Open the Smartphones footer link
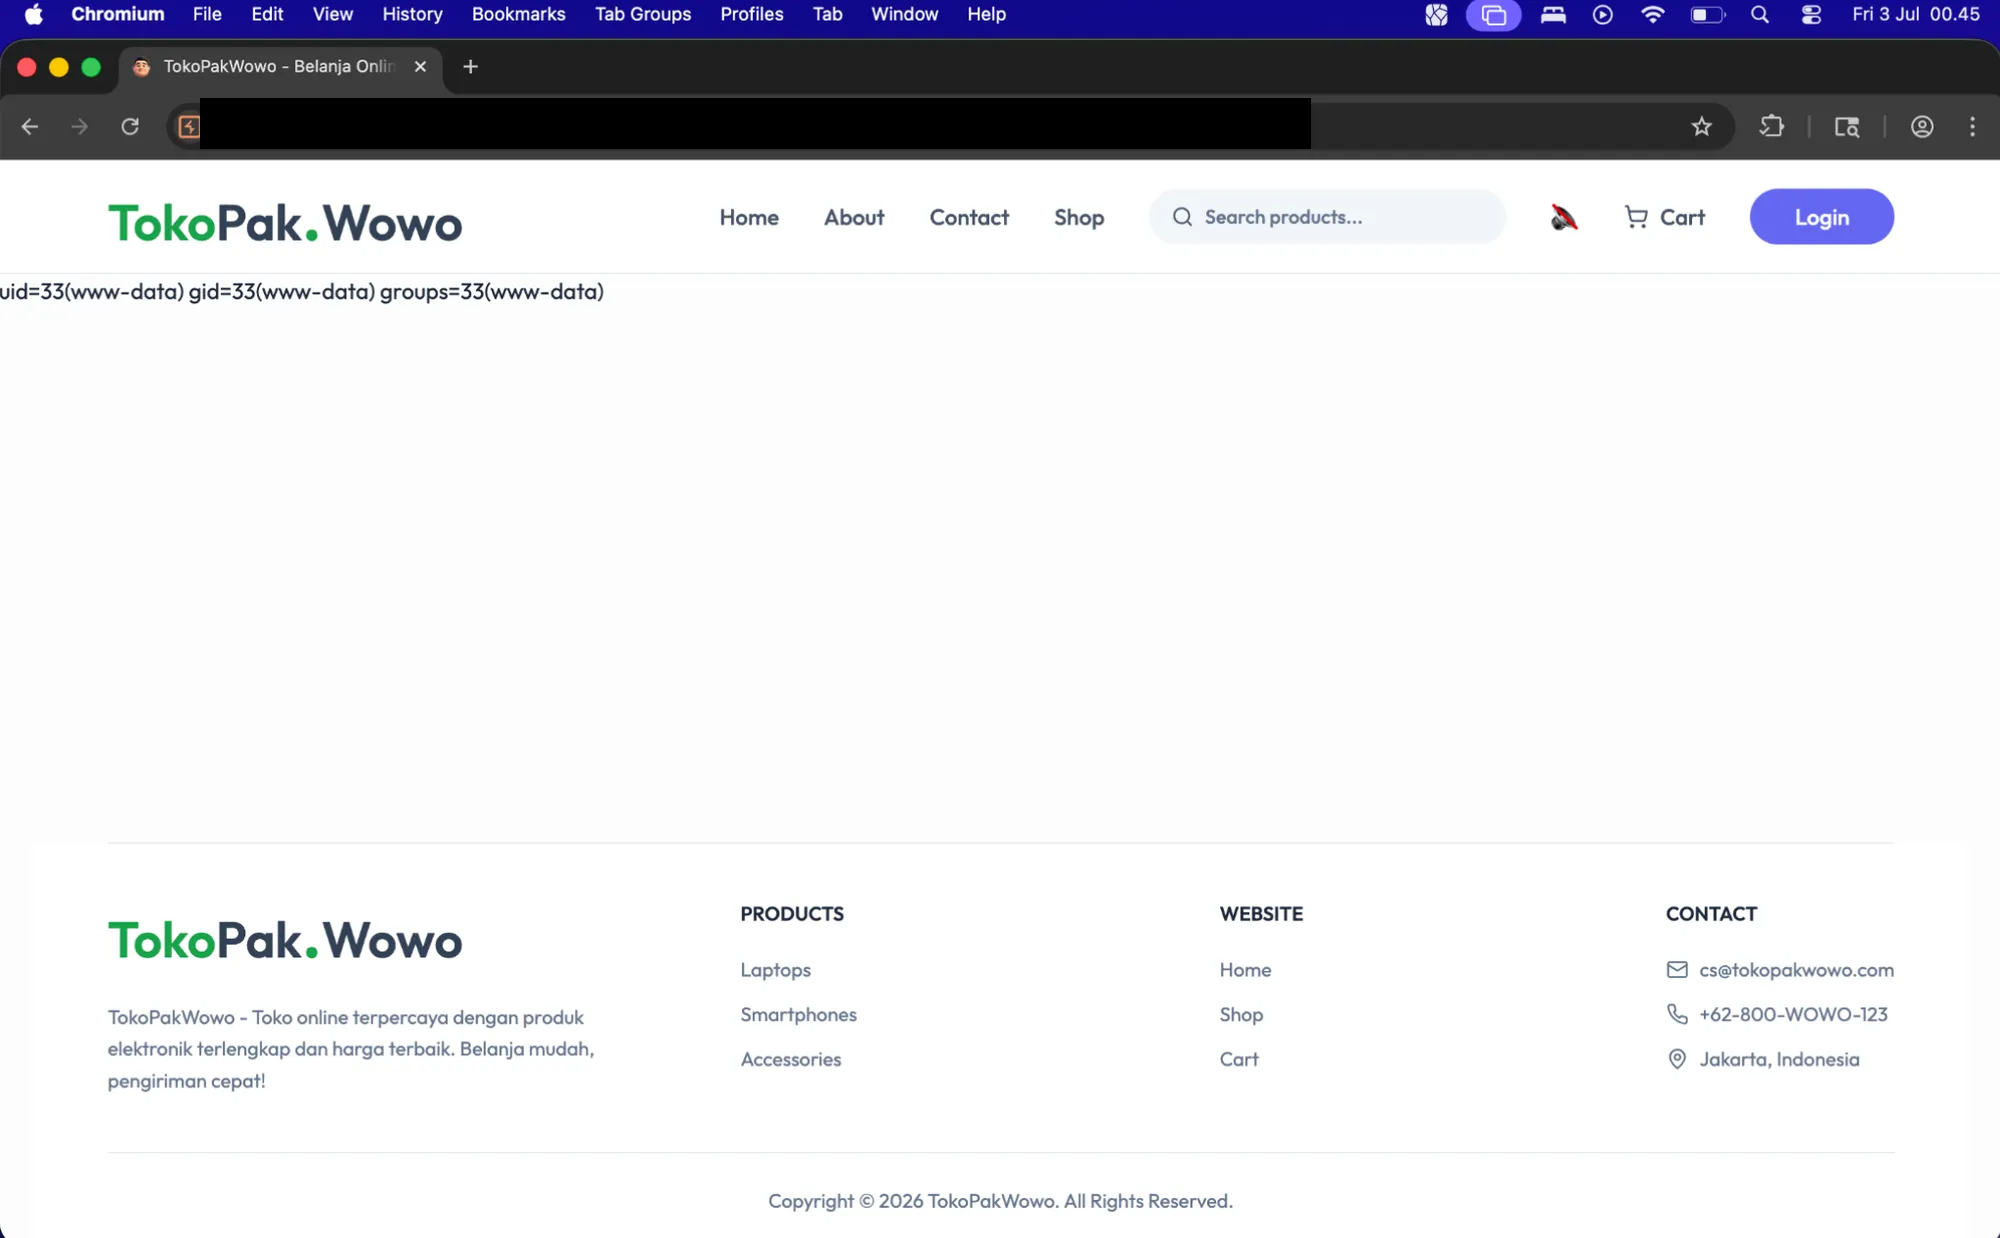This screenshot has width=2000, height=1238. pyautogui.click(x=798, y=1015)
